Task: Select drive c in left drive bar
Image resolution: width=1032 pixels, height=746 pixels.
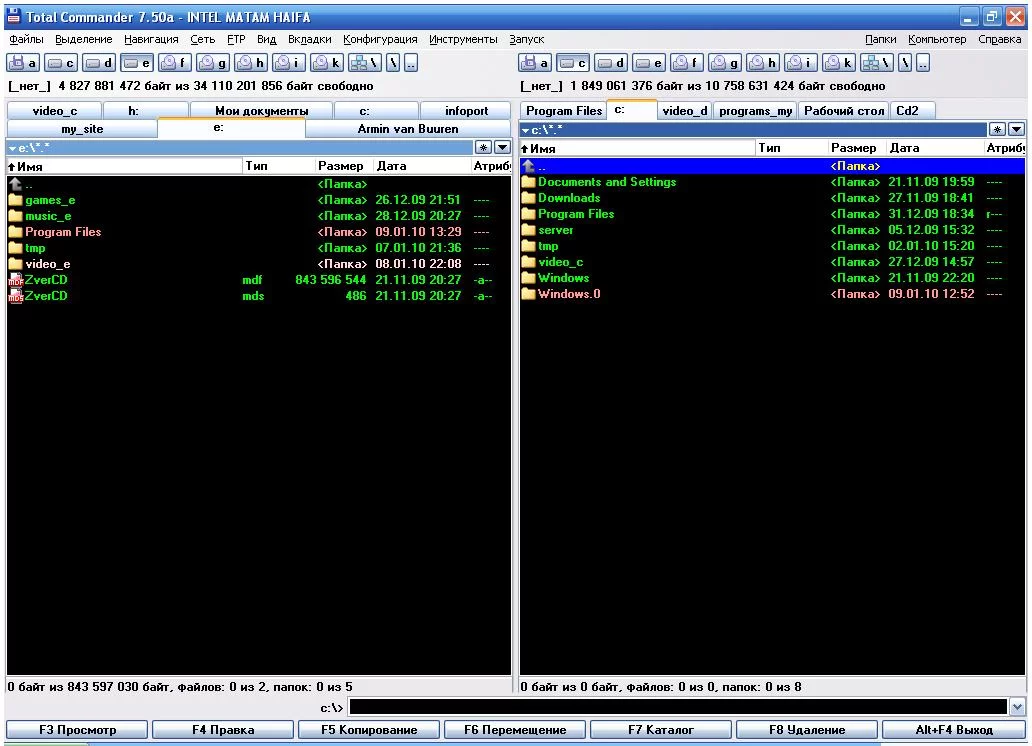Action: click(x=61, y=63)
